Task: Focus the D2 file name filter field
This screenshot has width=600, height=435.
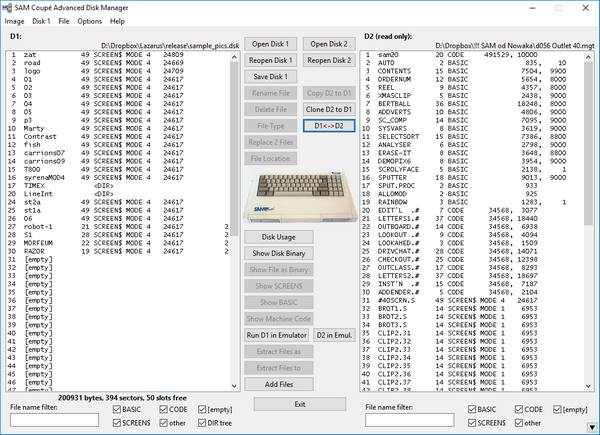Action: (409, 420)
